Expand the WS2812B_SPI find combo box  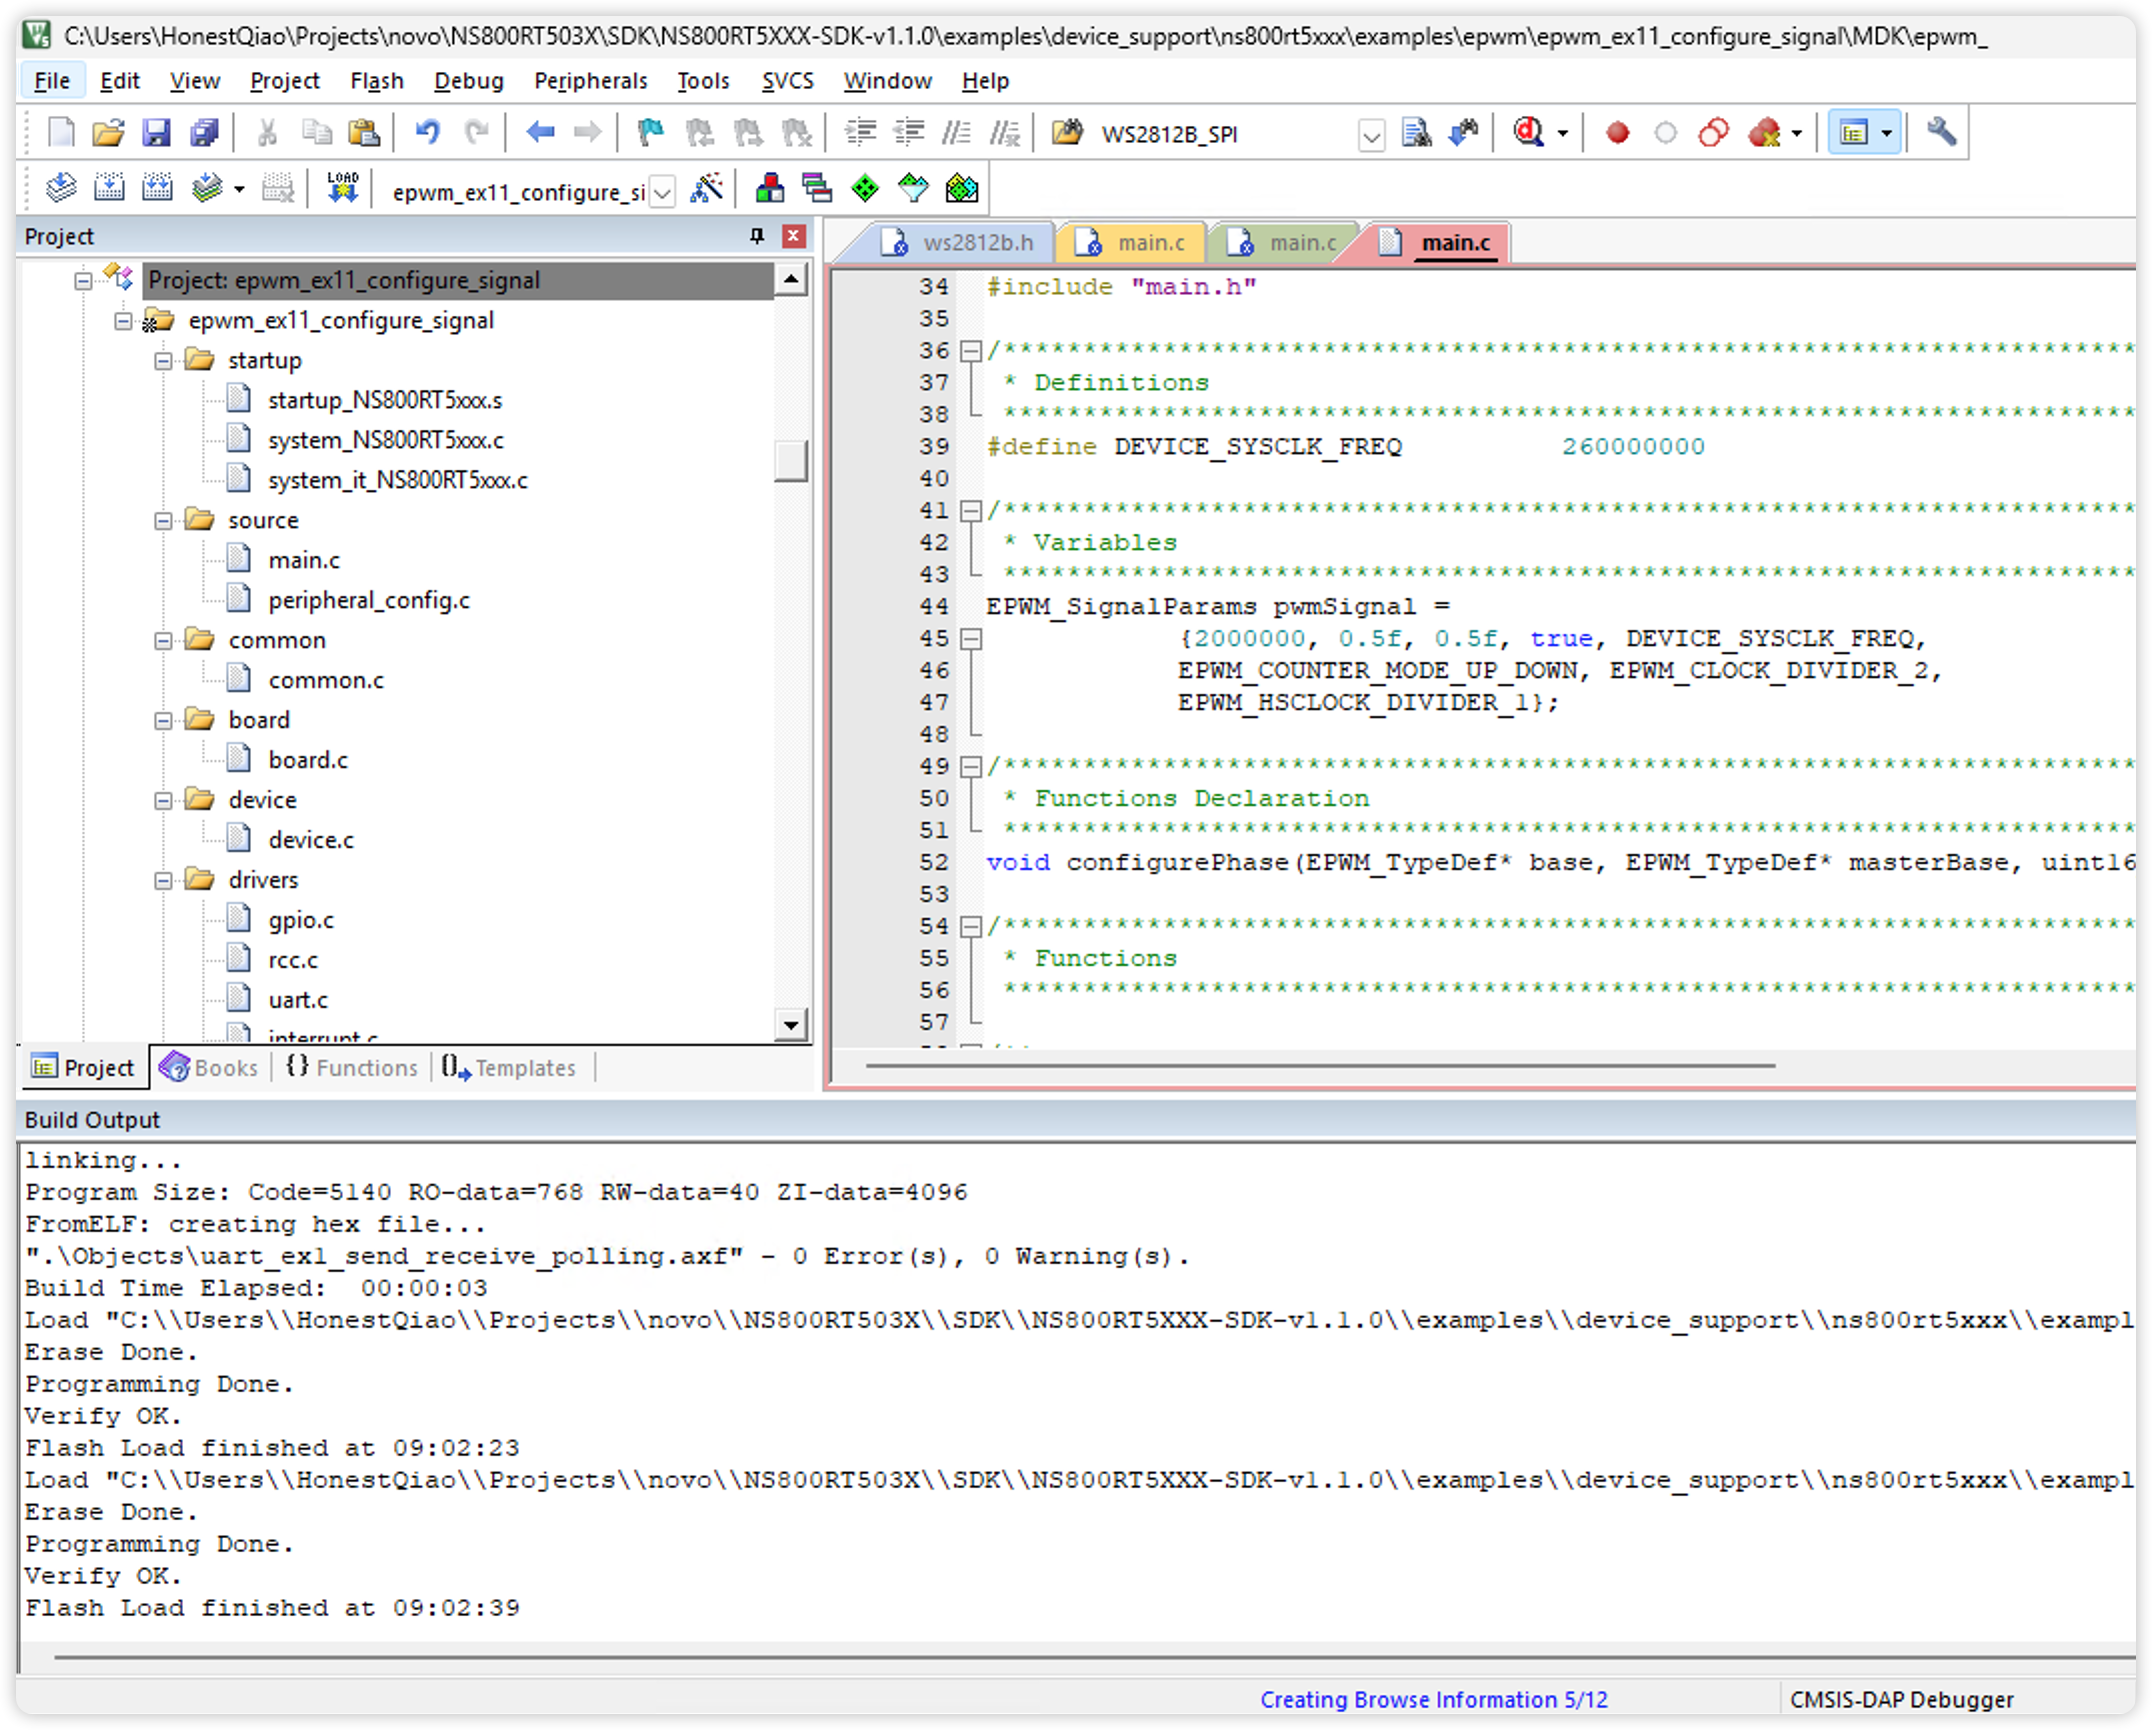pos(1371,135)
